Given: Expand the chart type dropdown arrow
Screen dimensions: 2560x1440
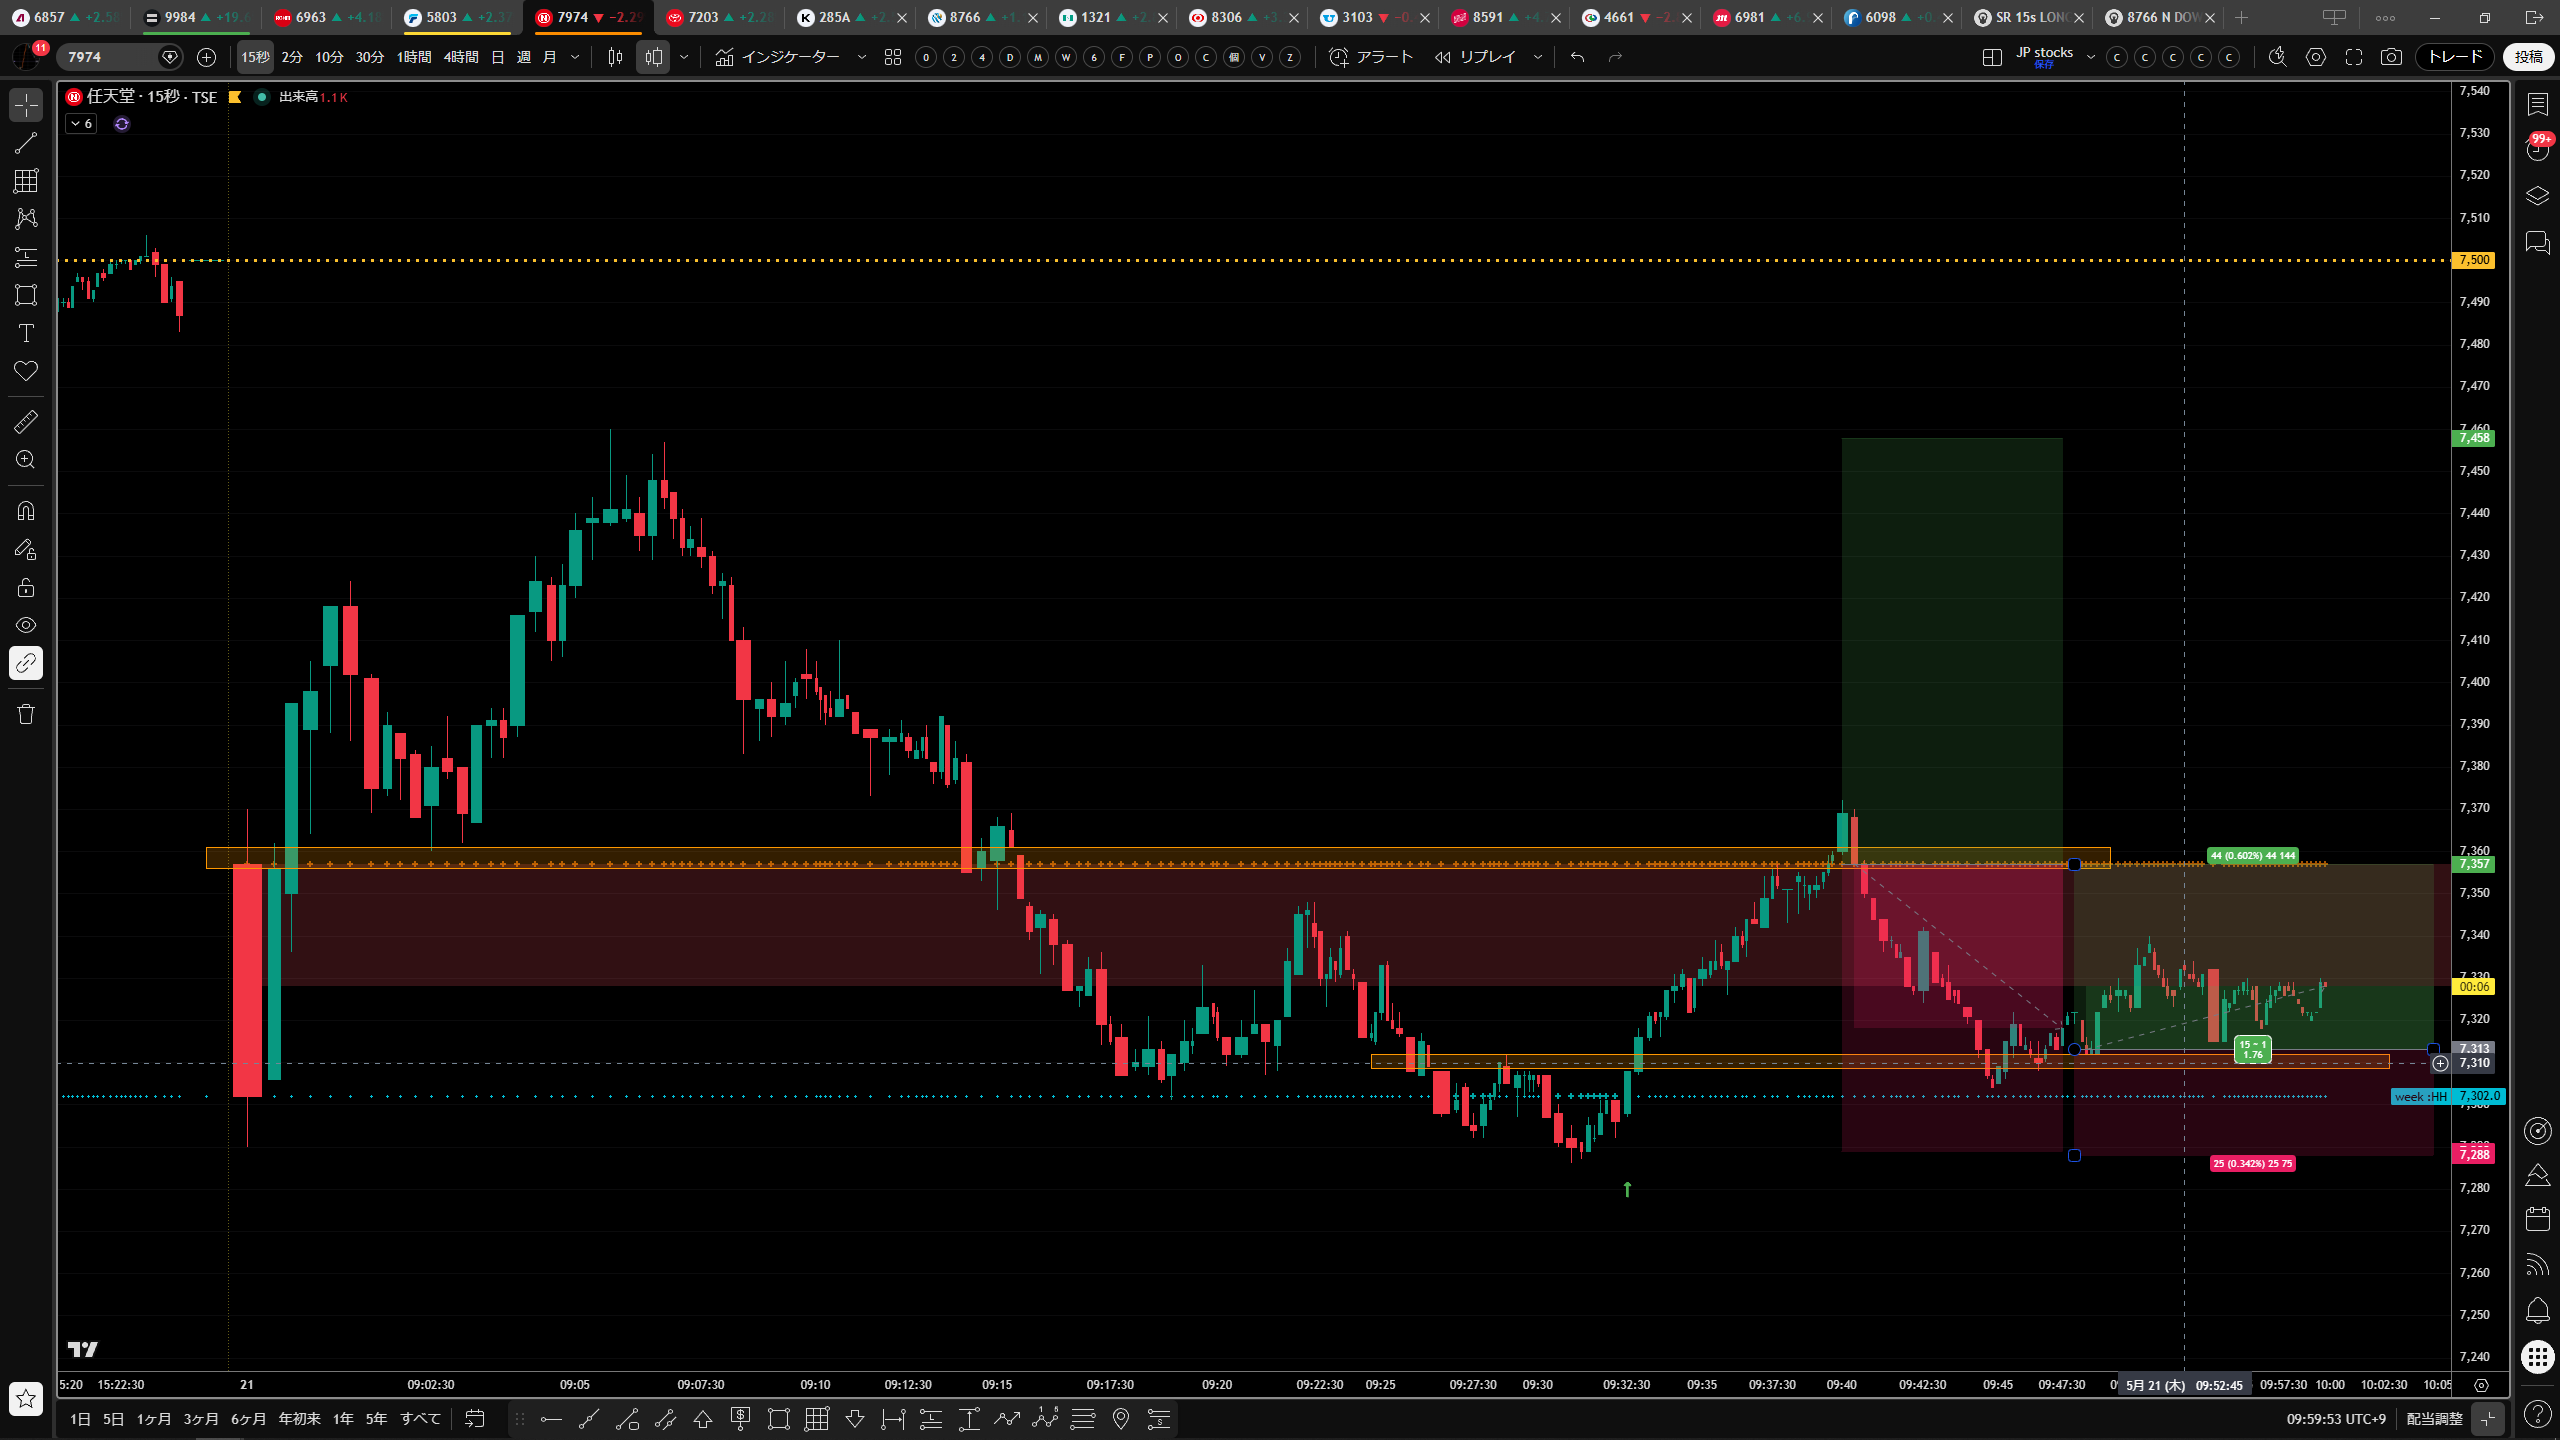Looking at the screenshot, I should pos(684,57).
